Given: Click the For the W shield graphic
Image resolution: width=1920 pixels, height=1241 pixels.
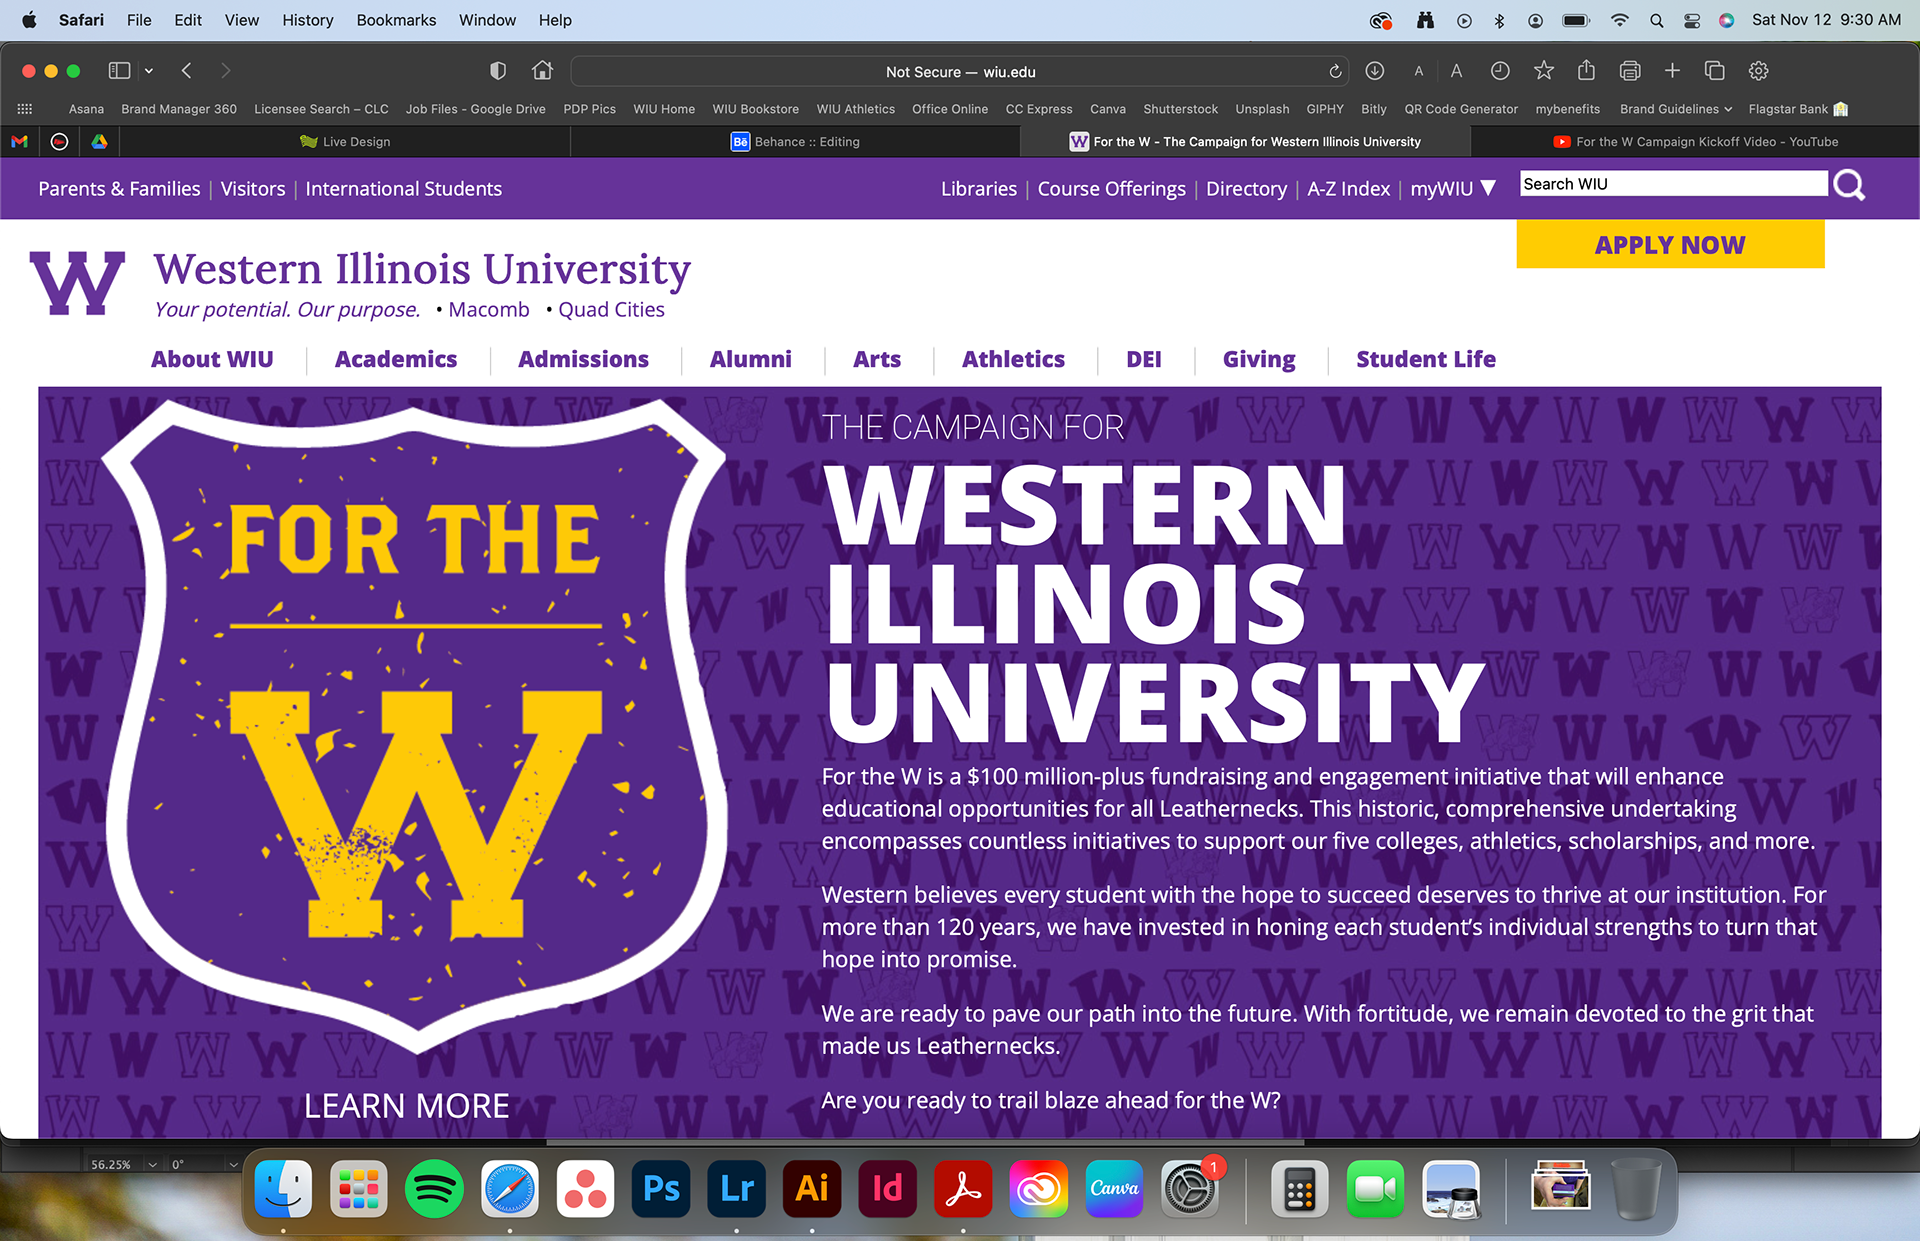Looking at the screenshot, I should pyautogui.click(x=415, y=725).
